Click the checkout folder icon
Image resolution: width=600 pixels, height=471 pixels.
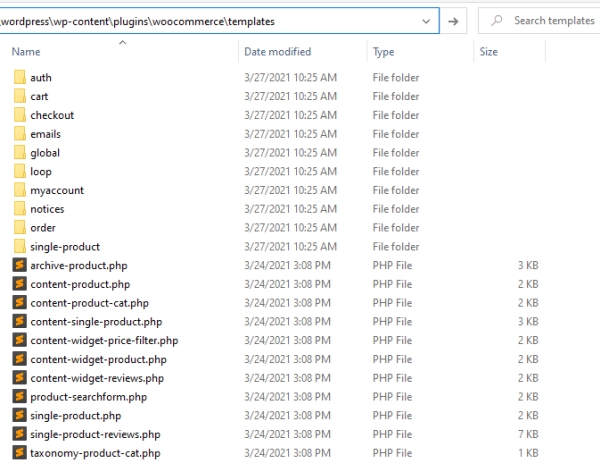[20, 114]
